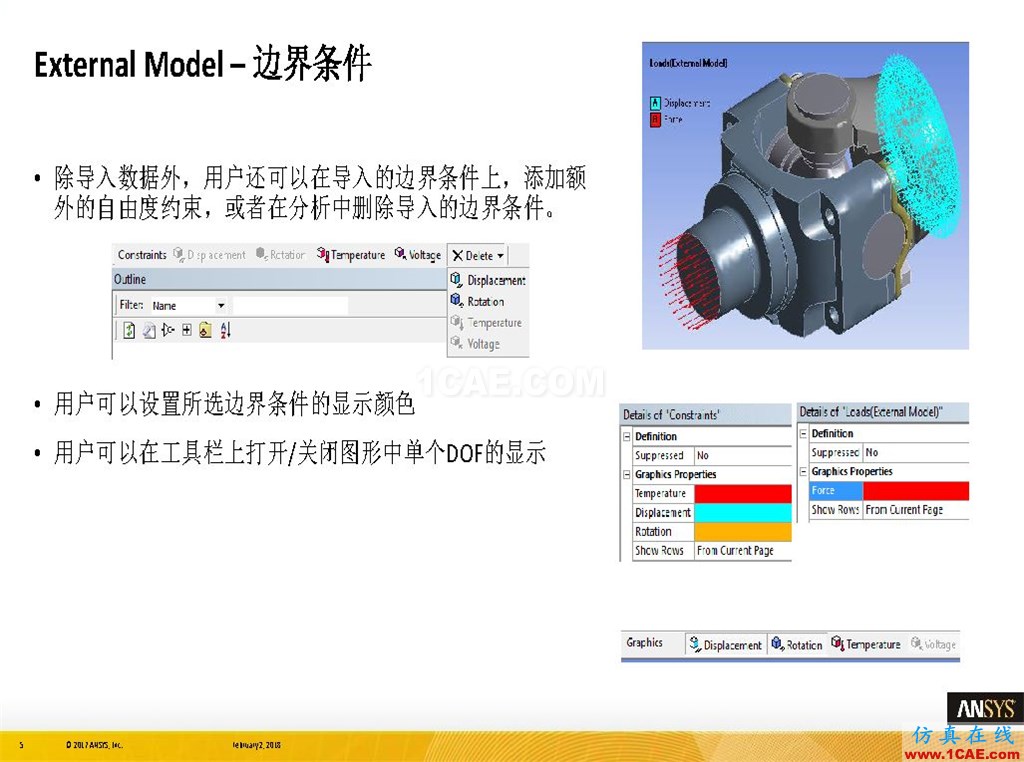Click the Details of 'Constraints' panel title

(x=671, y=415)
